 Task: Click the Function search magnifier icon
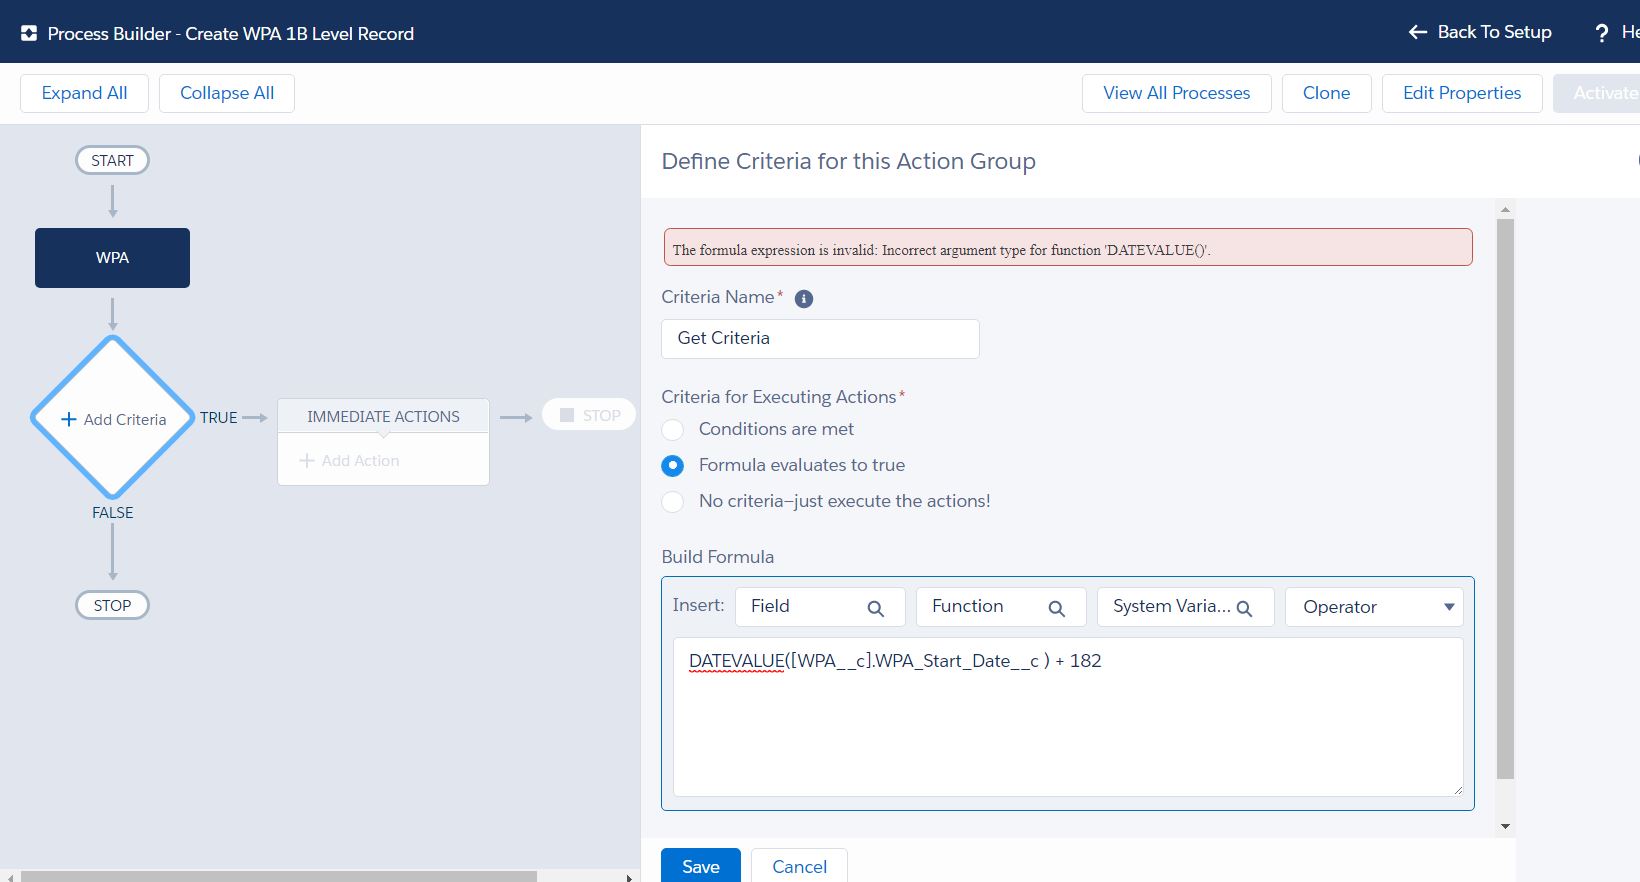point(1056,608)
